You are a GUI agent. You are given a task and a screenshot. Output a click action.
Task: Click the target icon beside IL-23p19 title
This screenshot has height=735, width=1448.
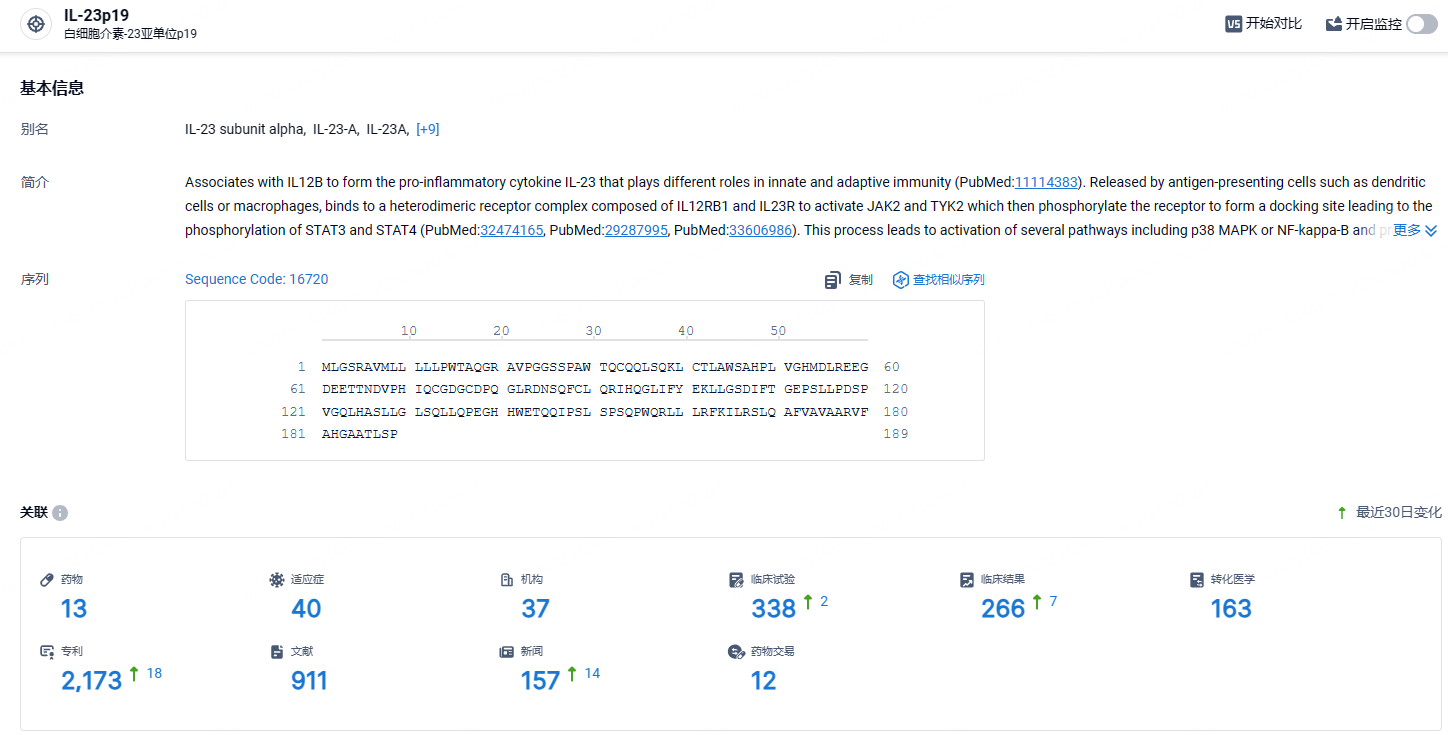pyautogui.click(x=36, y=24)
